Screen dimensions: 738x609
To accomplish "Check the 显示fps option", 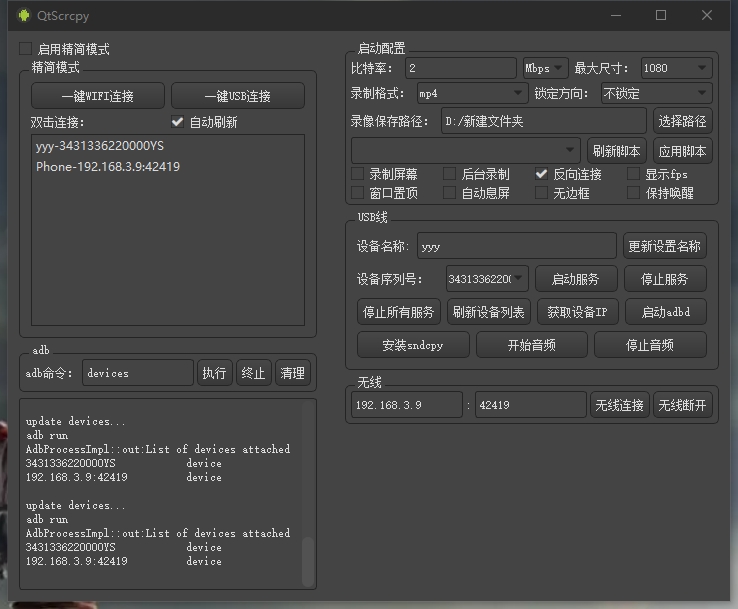I will (633, 174).
